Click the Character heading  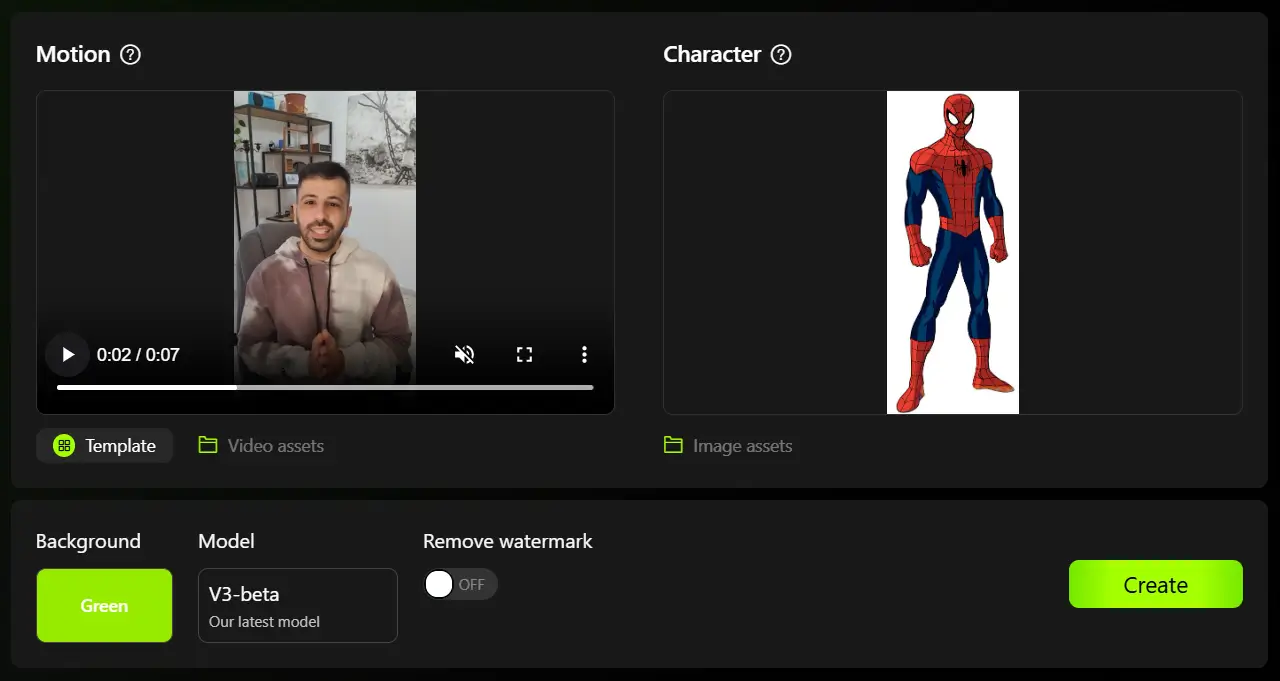pyautogui.click(x=712, y=54)
